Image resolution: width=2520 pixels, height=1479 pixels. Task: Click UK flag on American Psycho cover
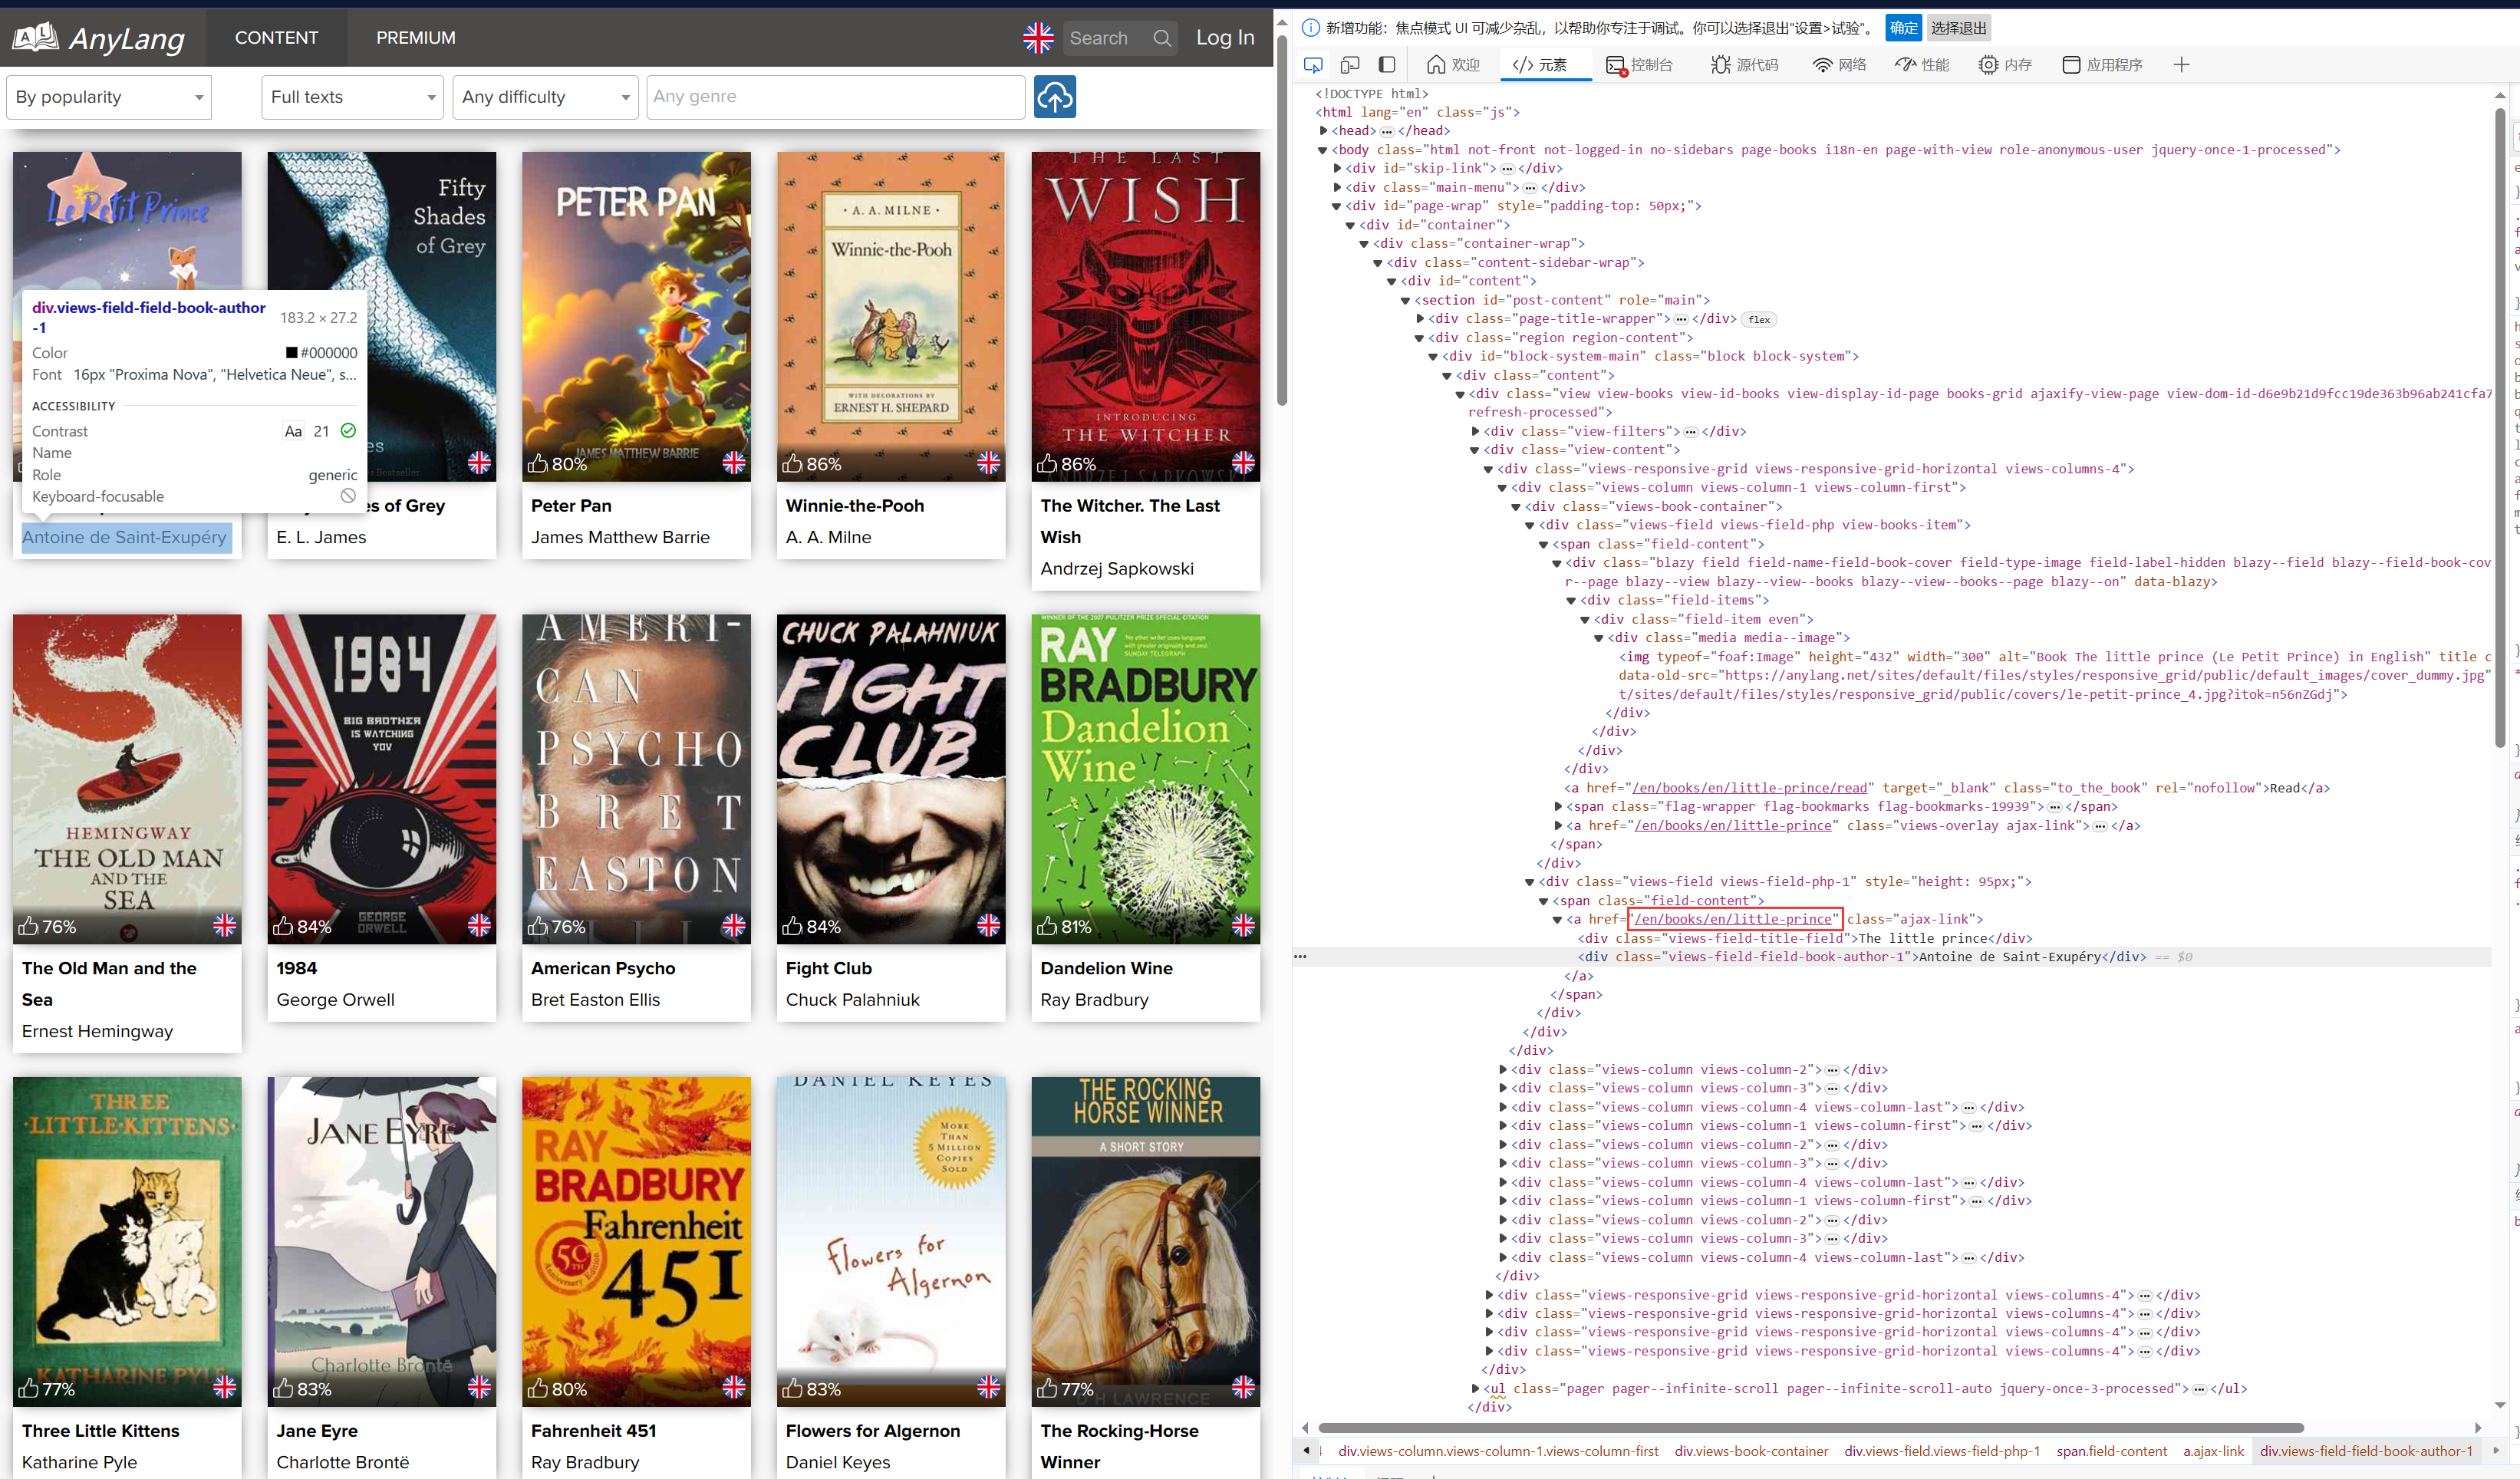coord(734,925)
